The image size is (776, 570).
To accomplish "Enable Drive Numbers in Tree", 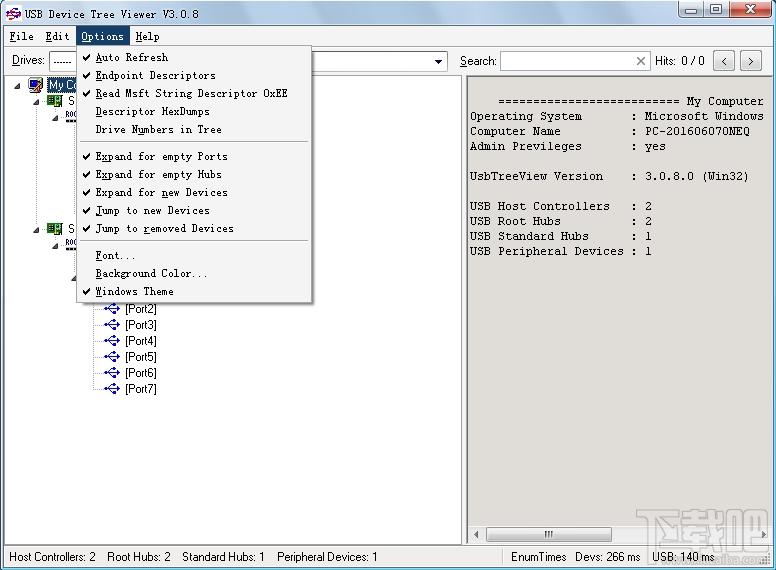I will 194,129.
